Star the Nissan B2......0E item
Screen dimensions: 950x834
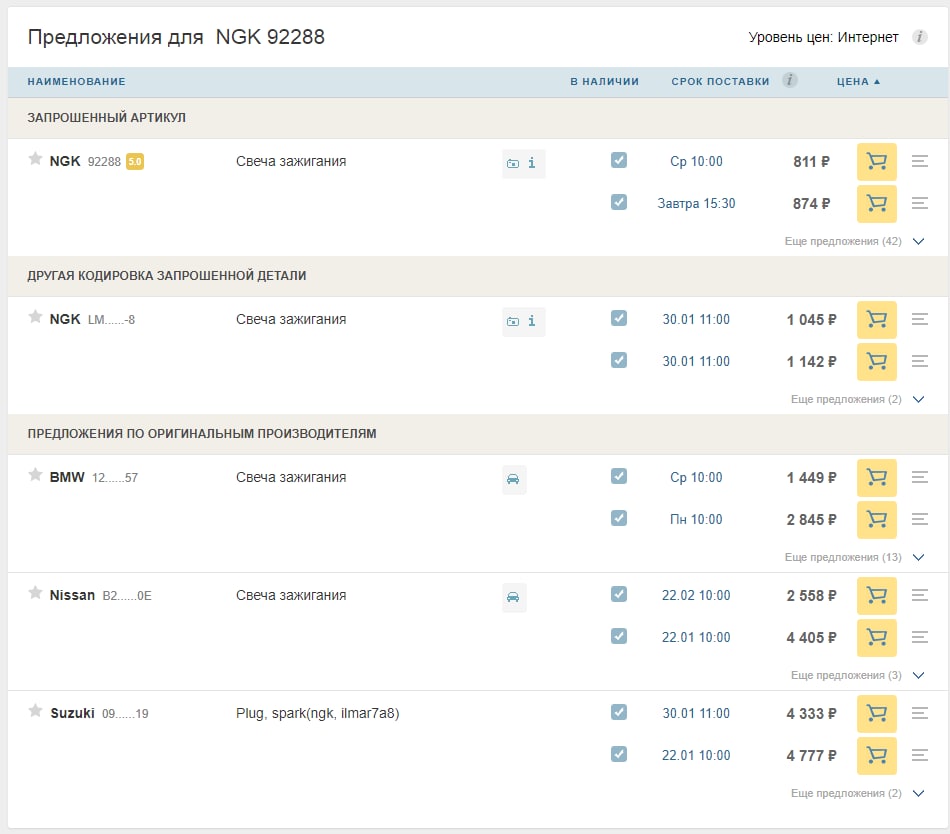point(35,593)
